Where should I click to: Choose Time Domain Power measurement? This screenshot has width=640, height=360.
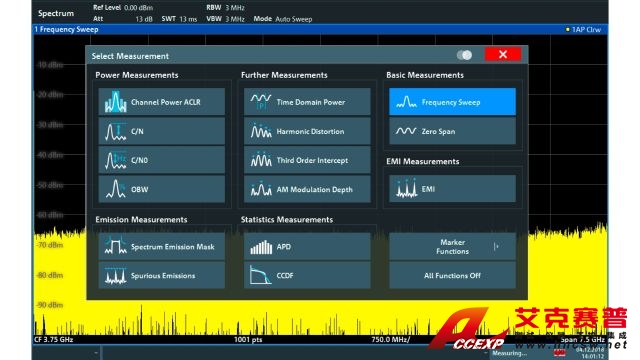coord(307,102)
